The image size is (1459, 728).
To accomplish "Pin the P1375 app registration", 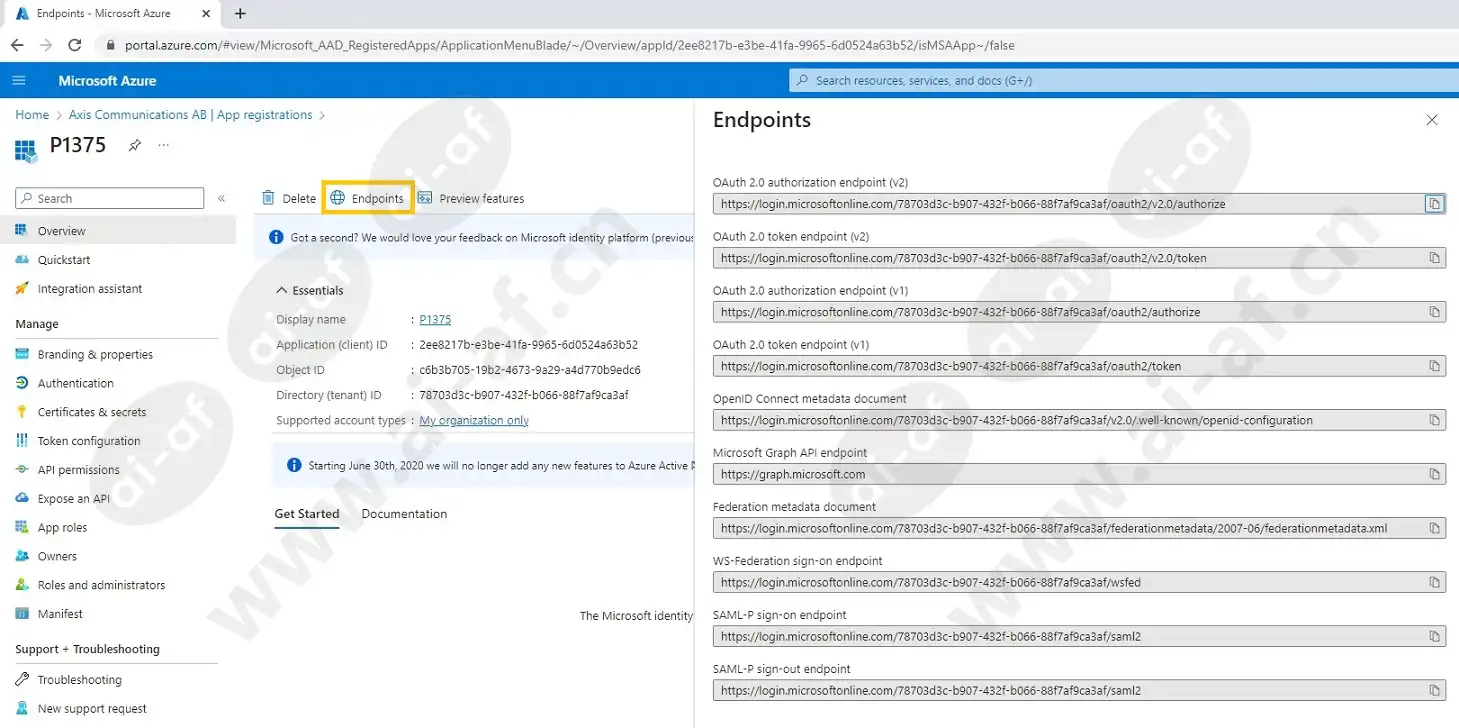I will (135, 146).
